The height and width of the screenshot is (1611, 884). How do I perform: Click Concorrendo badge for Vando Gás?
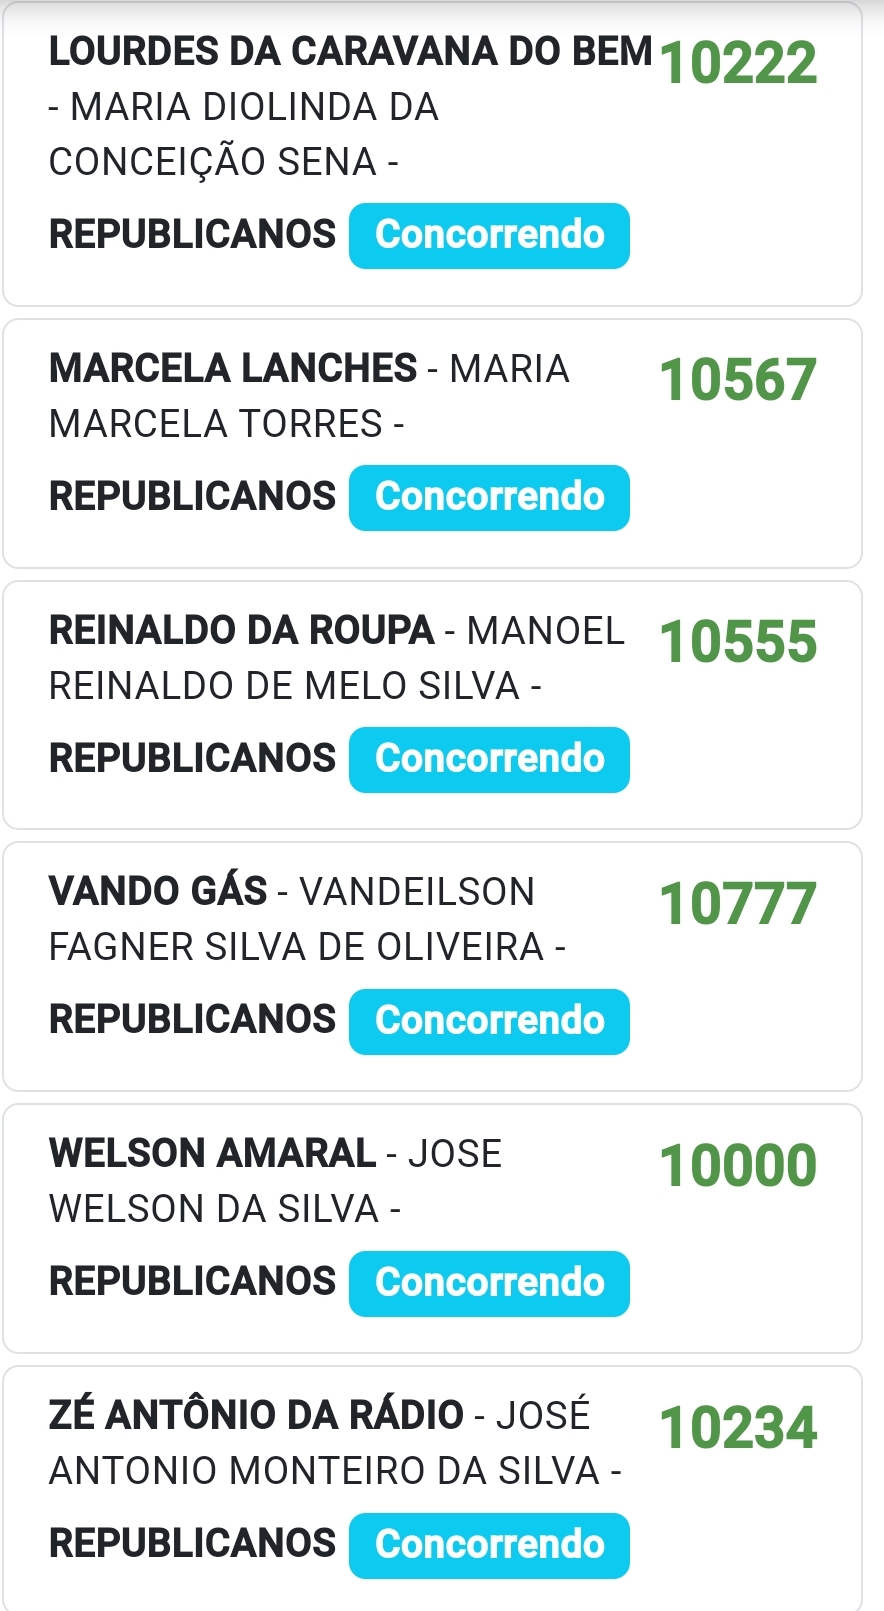click(x=489, y=1022)
